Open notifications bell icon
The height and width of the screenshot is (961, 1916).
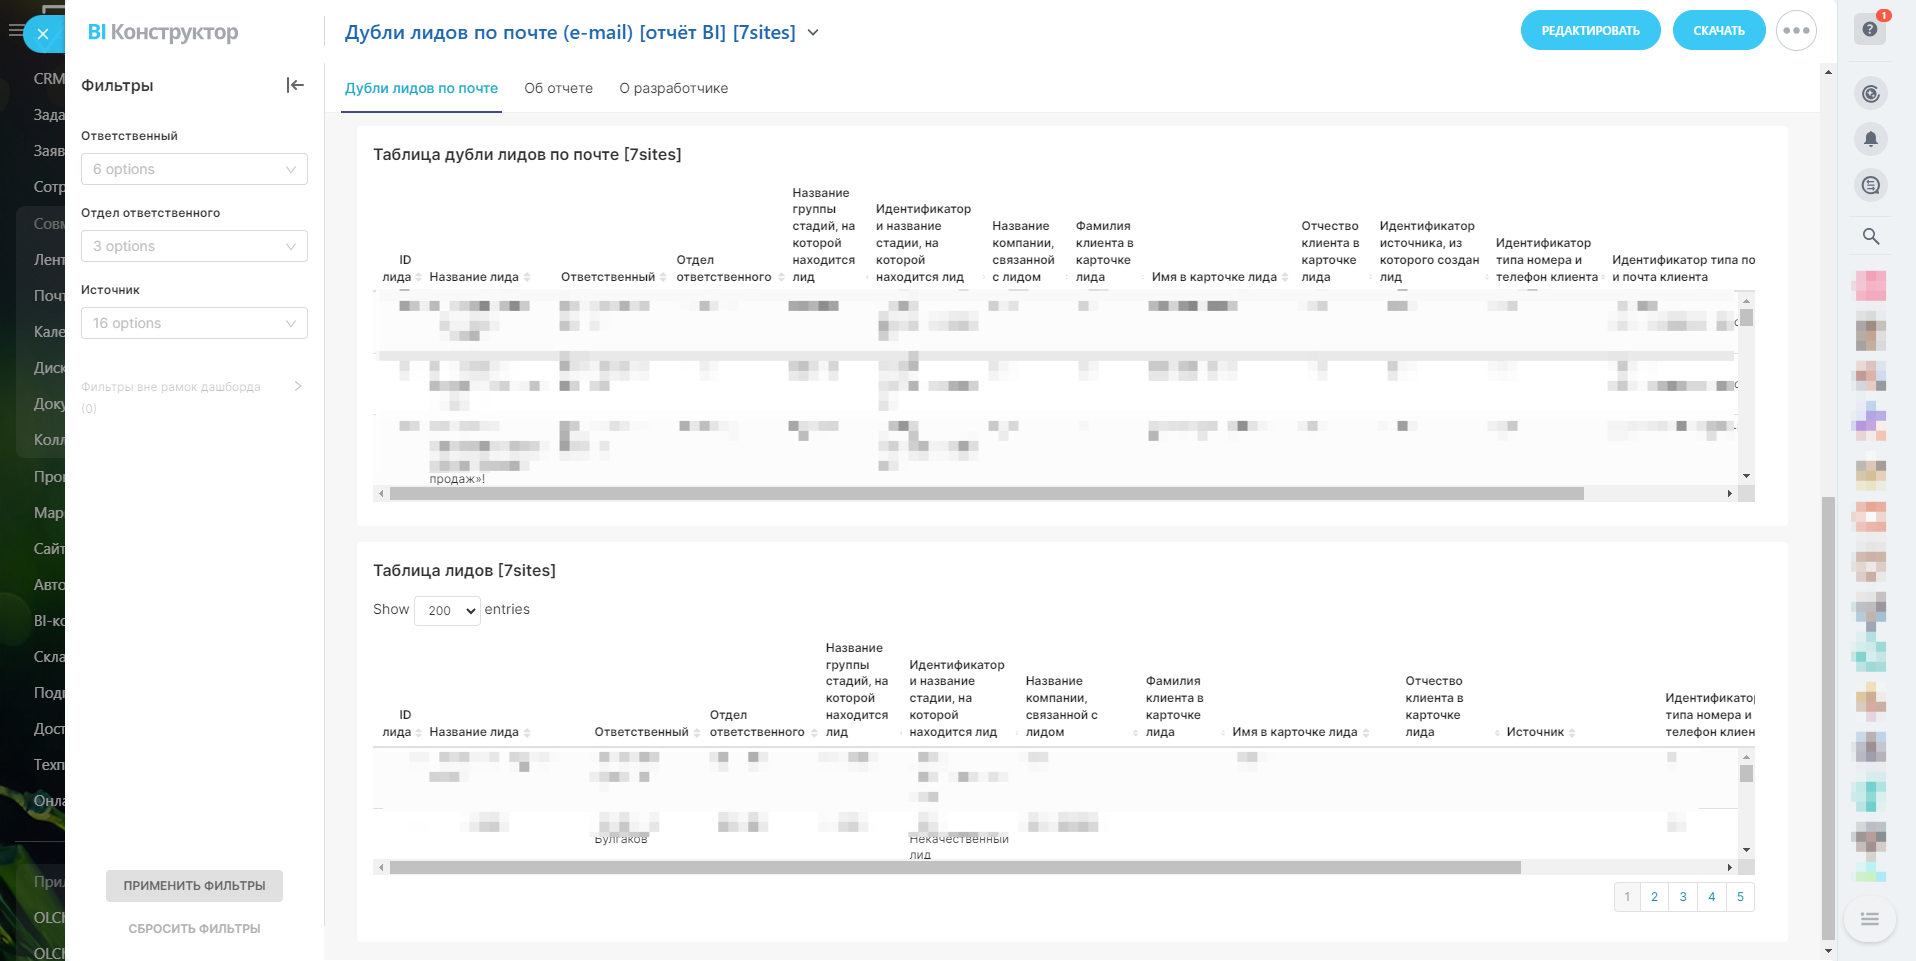[x=1871, y=139]
